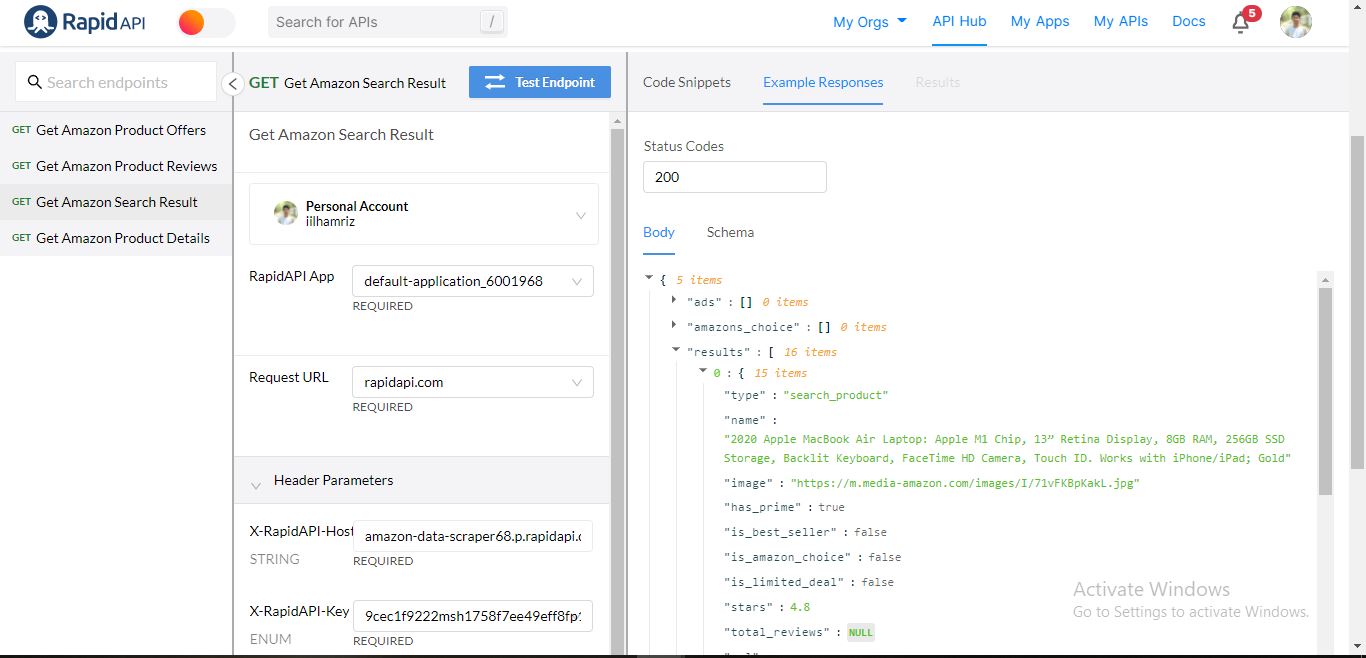The width and height of the screenshot is (1366, 658).
Task: Select Get Amazon Product Reviews endpoint
Action: [x=126, y=166]
